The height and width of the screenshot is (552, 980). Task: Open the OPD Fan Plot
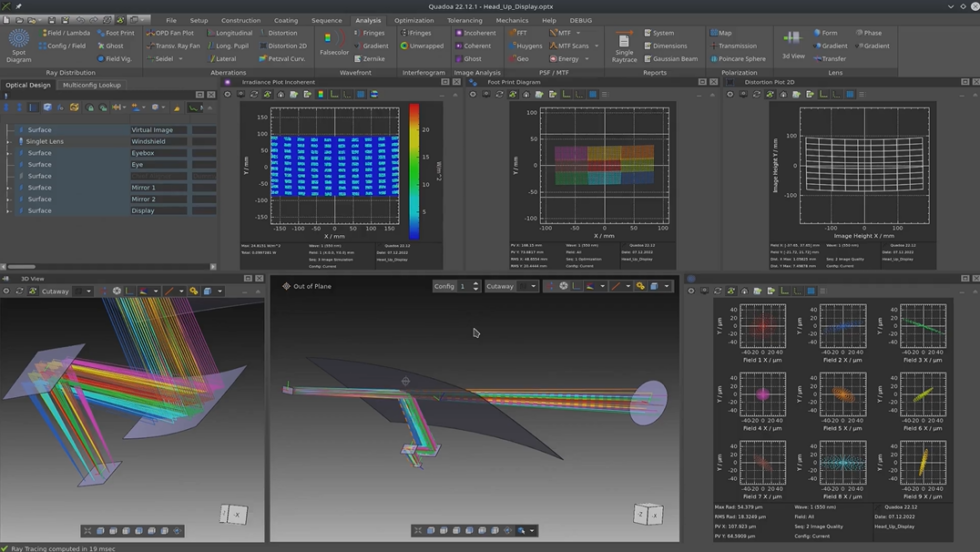(170, 33)
